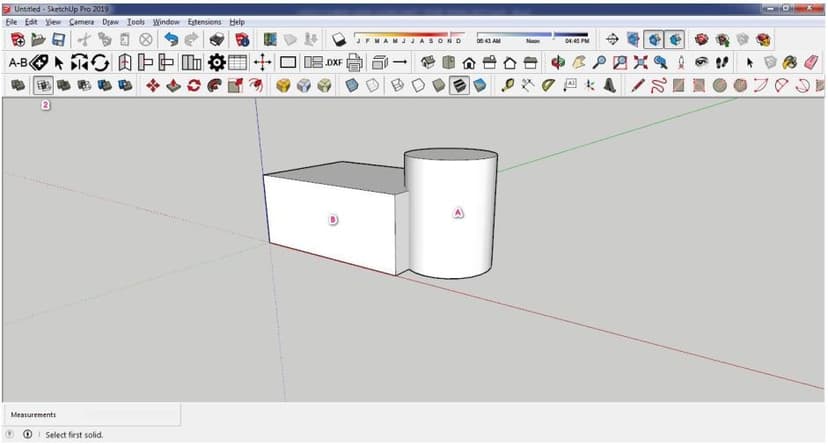Switch to Iso view
Viewport: 828px width, 446px height.
[x=428, y=62]
